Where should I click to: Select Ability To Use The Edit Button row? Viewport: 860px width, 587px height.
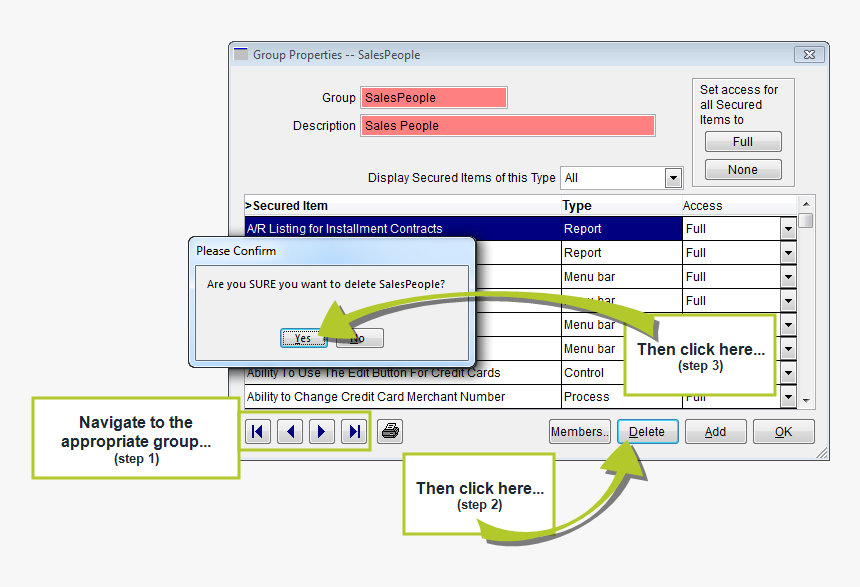(403, 374)
